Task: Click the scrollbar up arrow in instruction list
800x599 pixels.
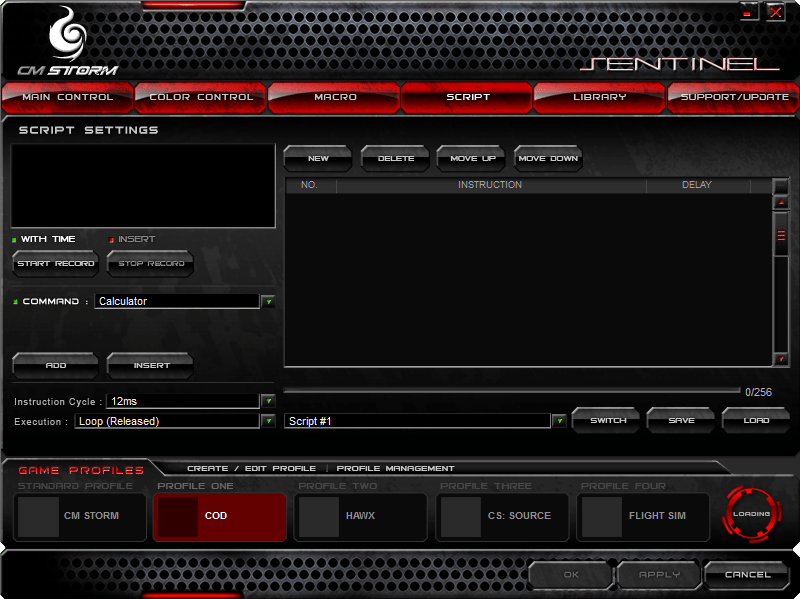Action: (781, 203)
